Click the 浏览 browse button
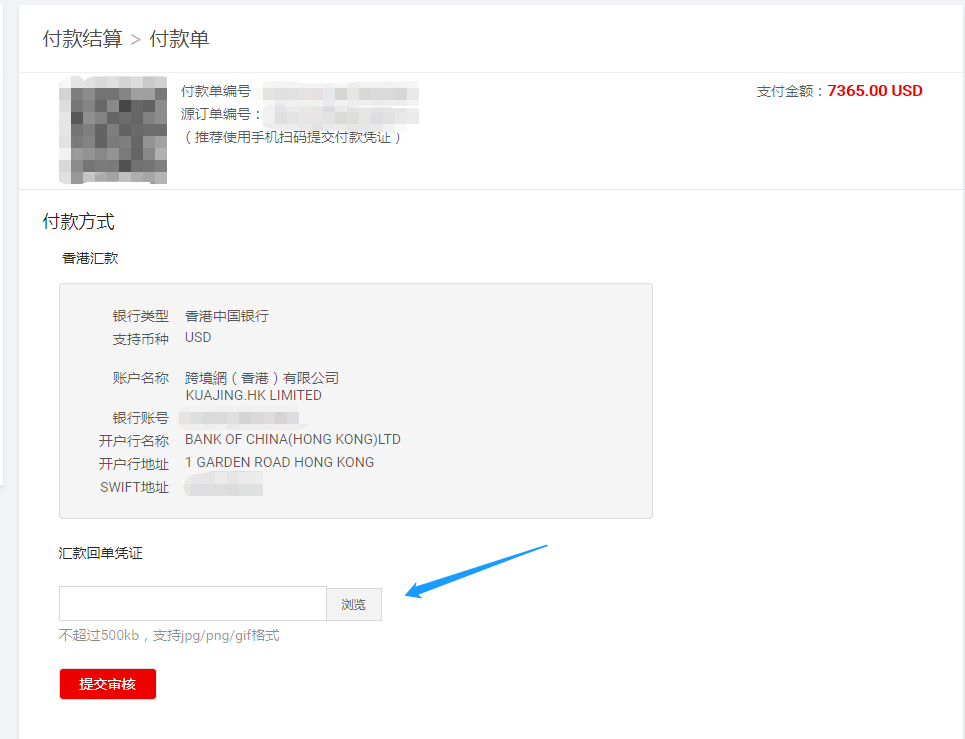The image size is (965, 739). point(354,604)
